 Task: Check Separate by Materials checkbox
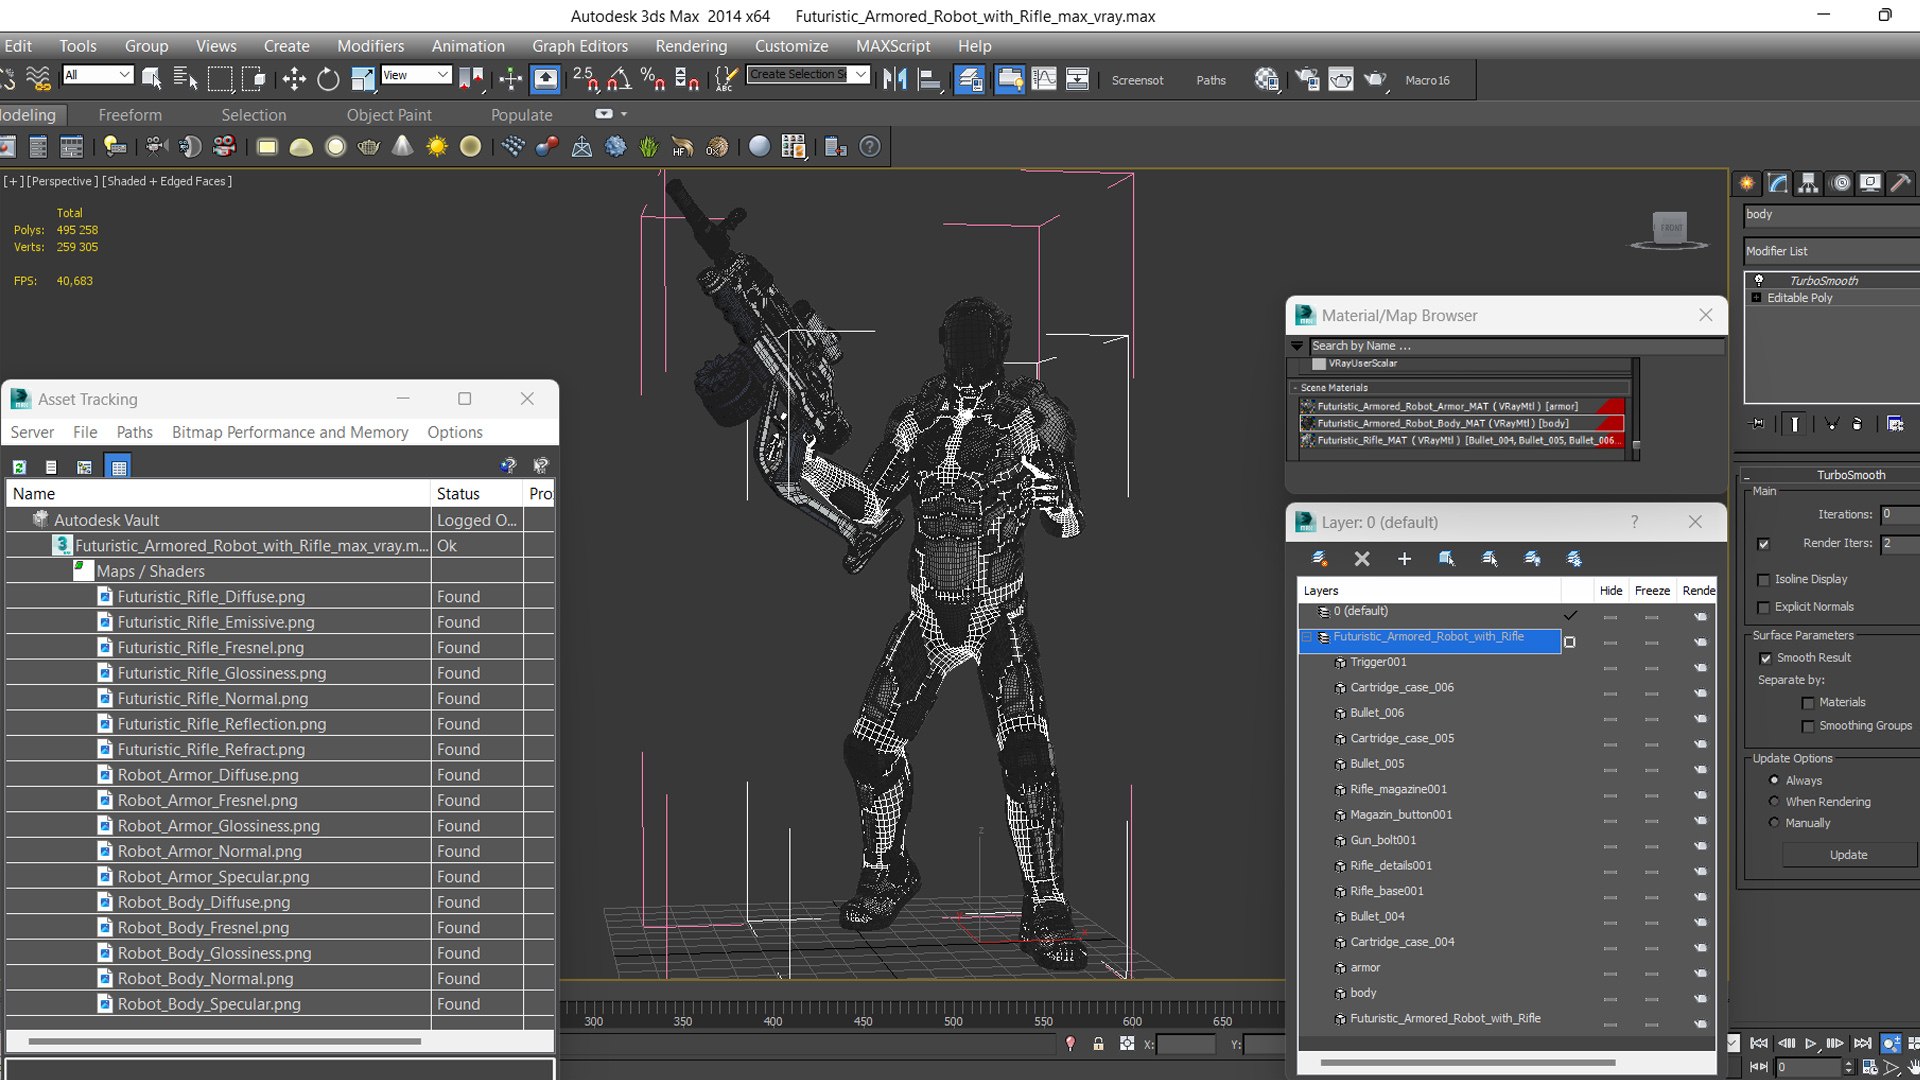point(1808,703)
